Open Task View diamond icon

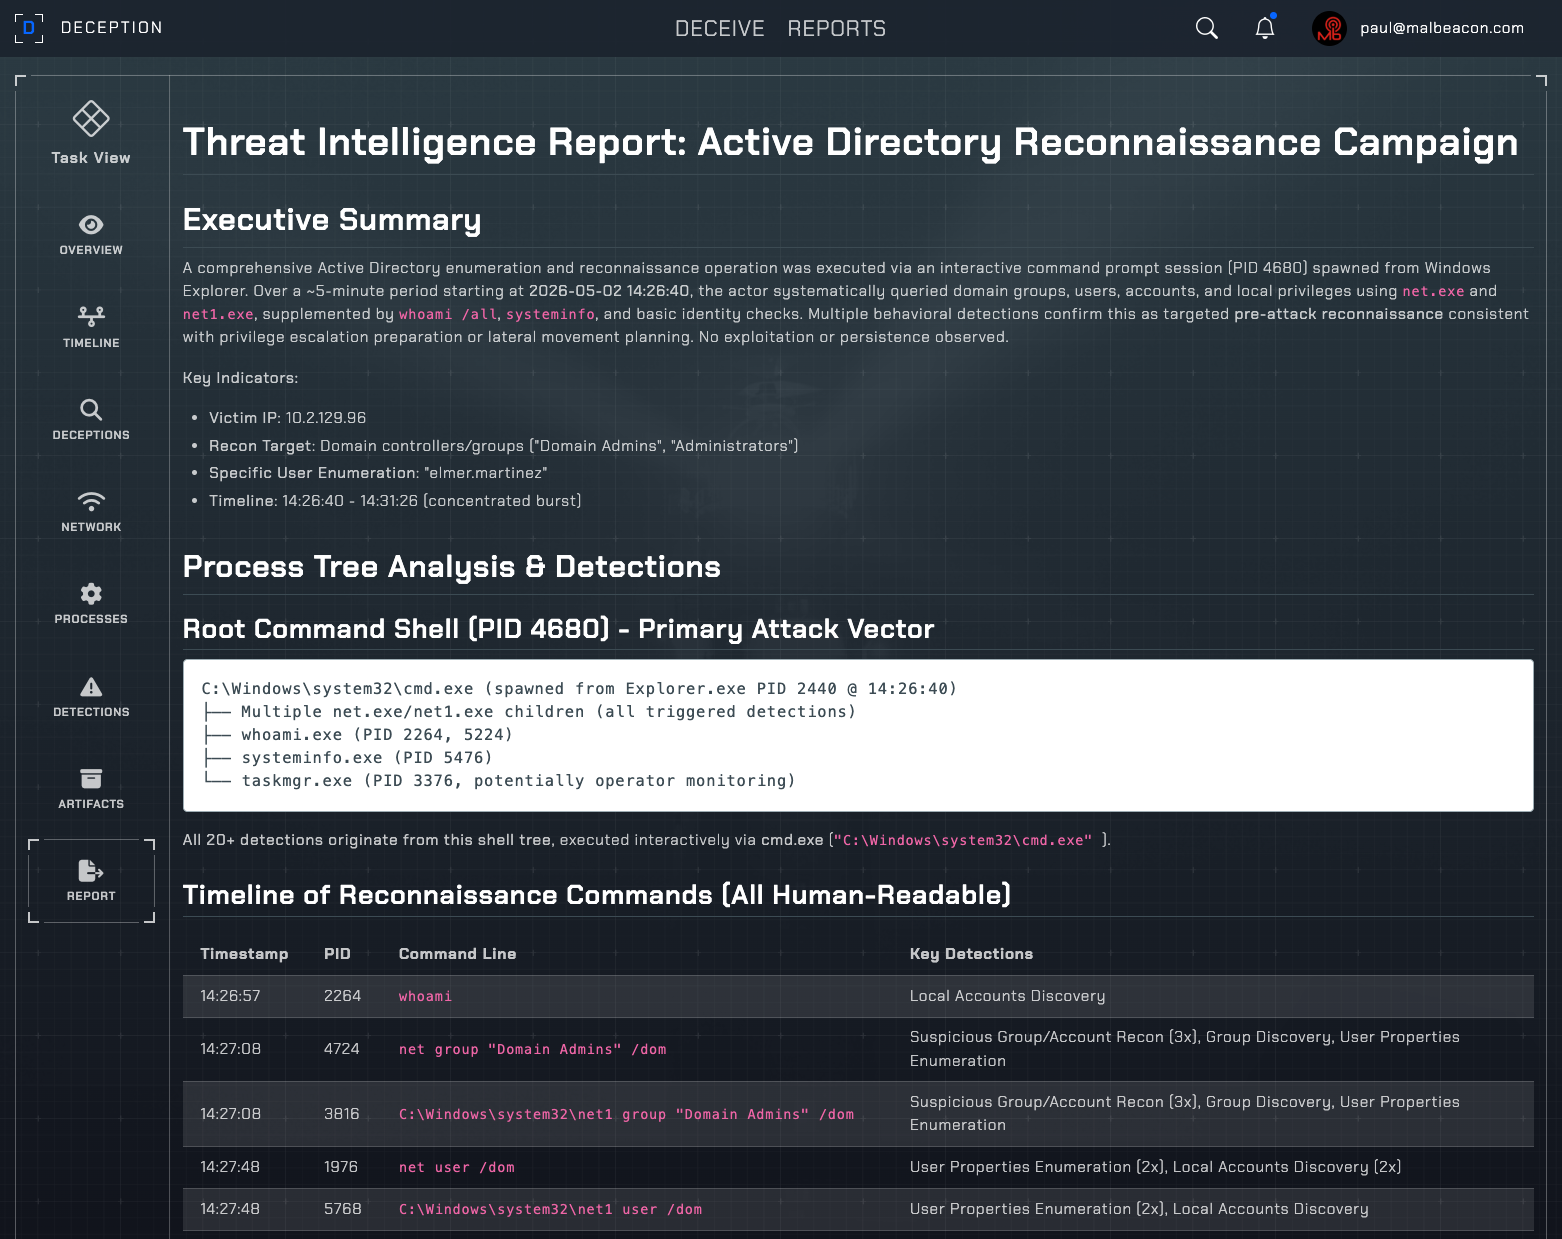pyautogui.click(x=91, y=119)
